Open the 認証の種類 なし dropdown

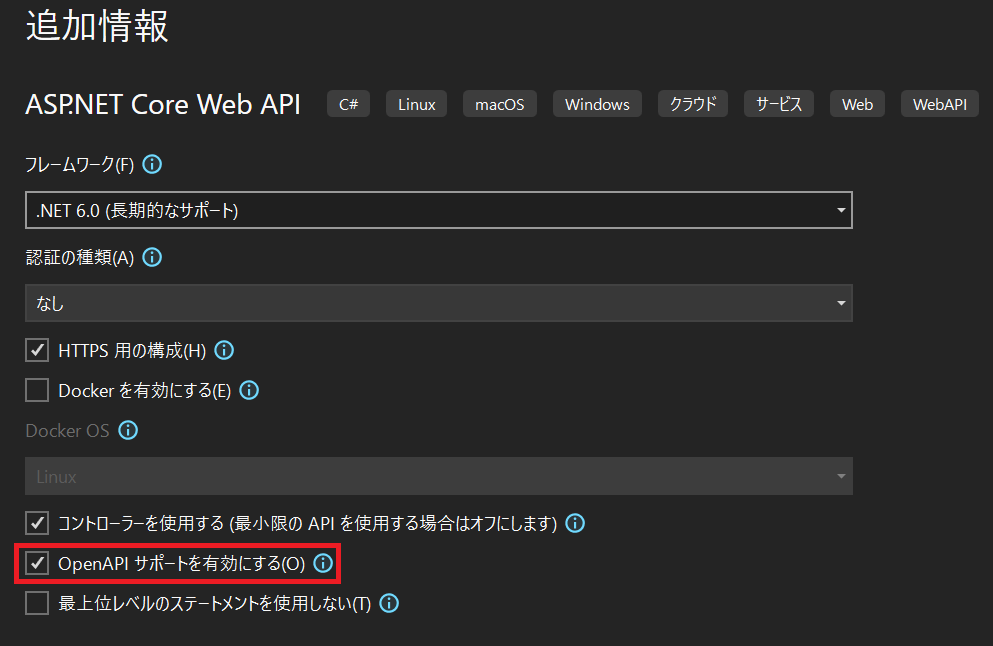(439, 303)
